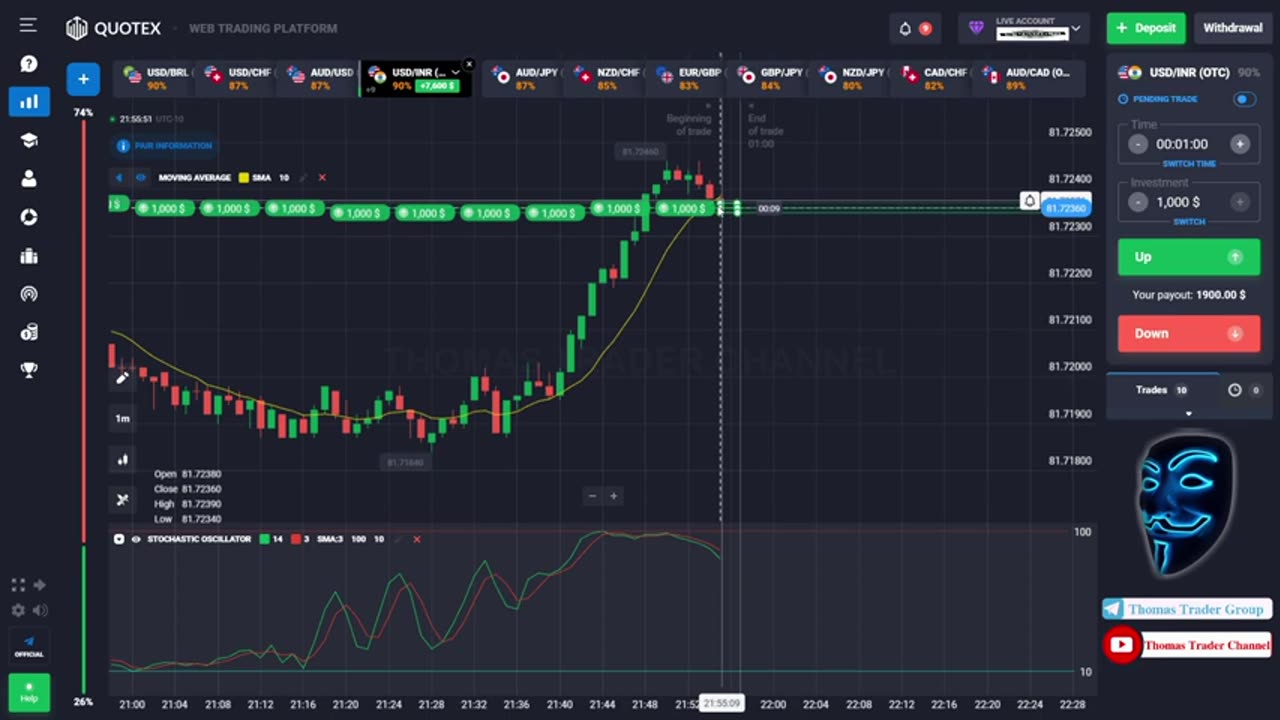Remove the Moving Average indicator
The height and width of the screenshot is (720, 1280).
click(322, 178)
